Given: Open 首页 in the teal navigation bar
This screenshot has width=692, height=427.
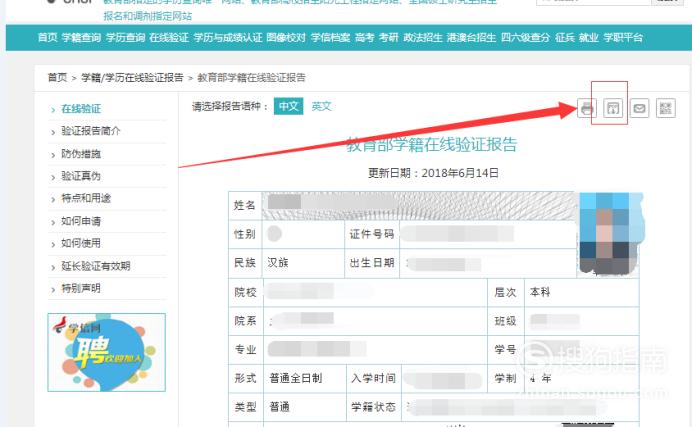Looking at the screenshot, I should [48, 37].
